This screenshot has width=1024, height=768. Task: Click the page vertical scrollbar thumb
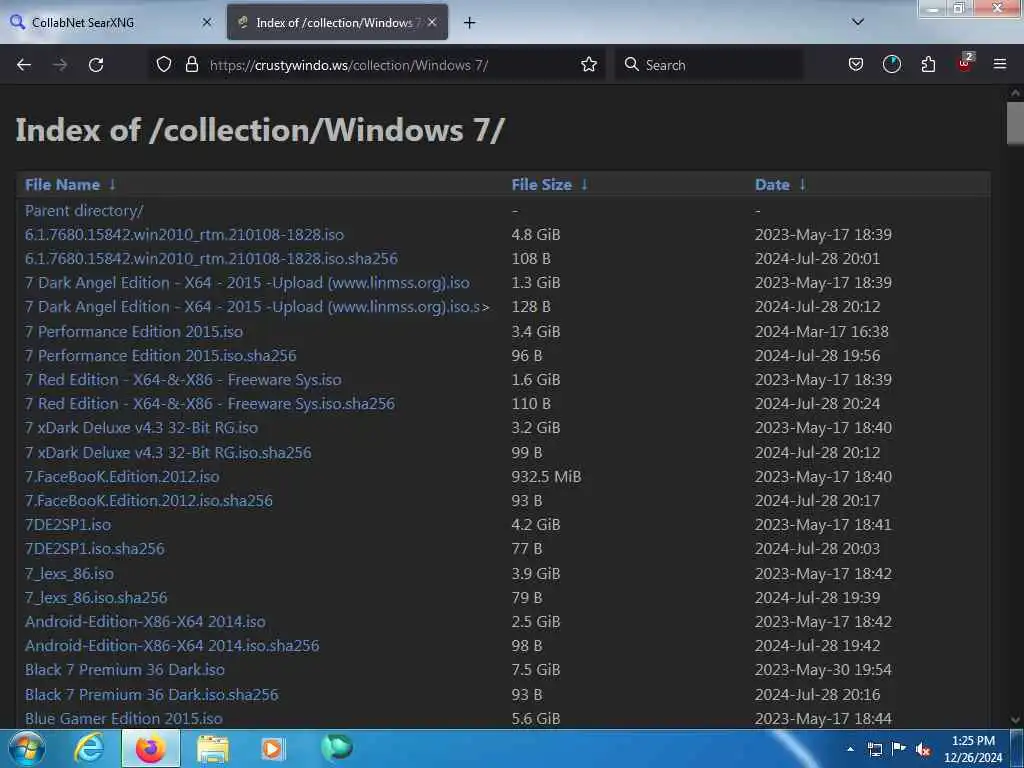pyautogui.click(x=1015, y=123)
